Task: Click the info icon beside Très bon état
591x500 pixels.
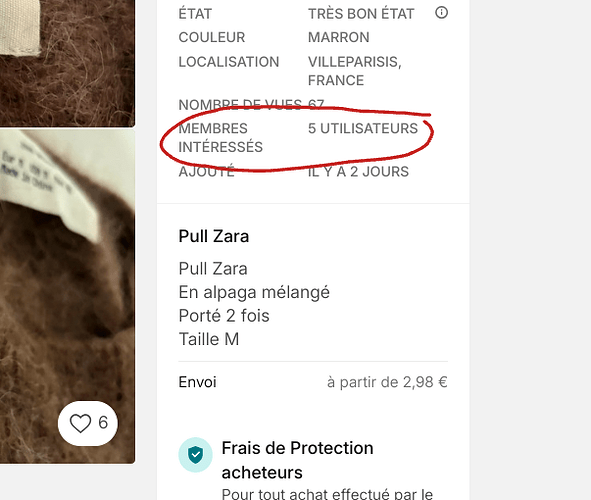Action: pyautogui.click(x=441, y=13)
